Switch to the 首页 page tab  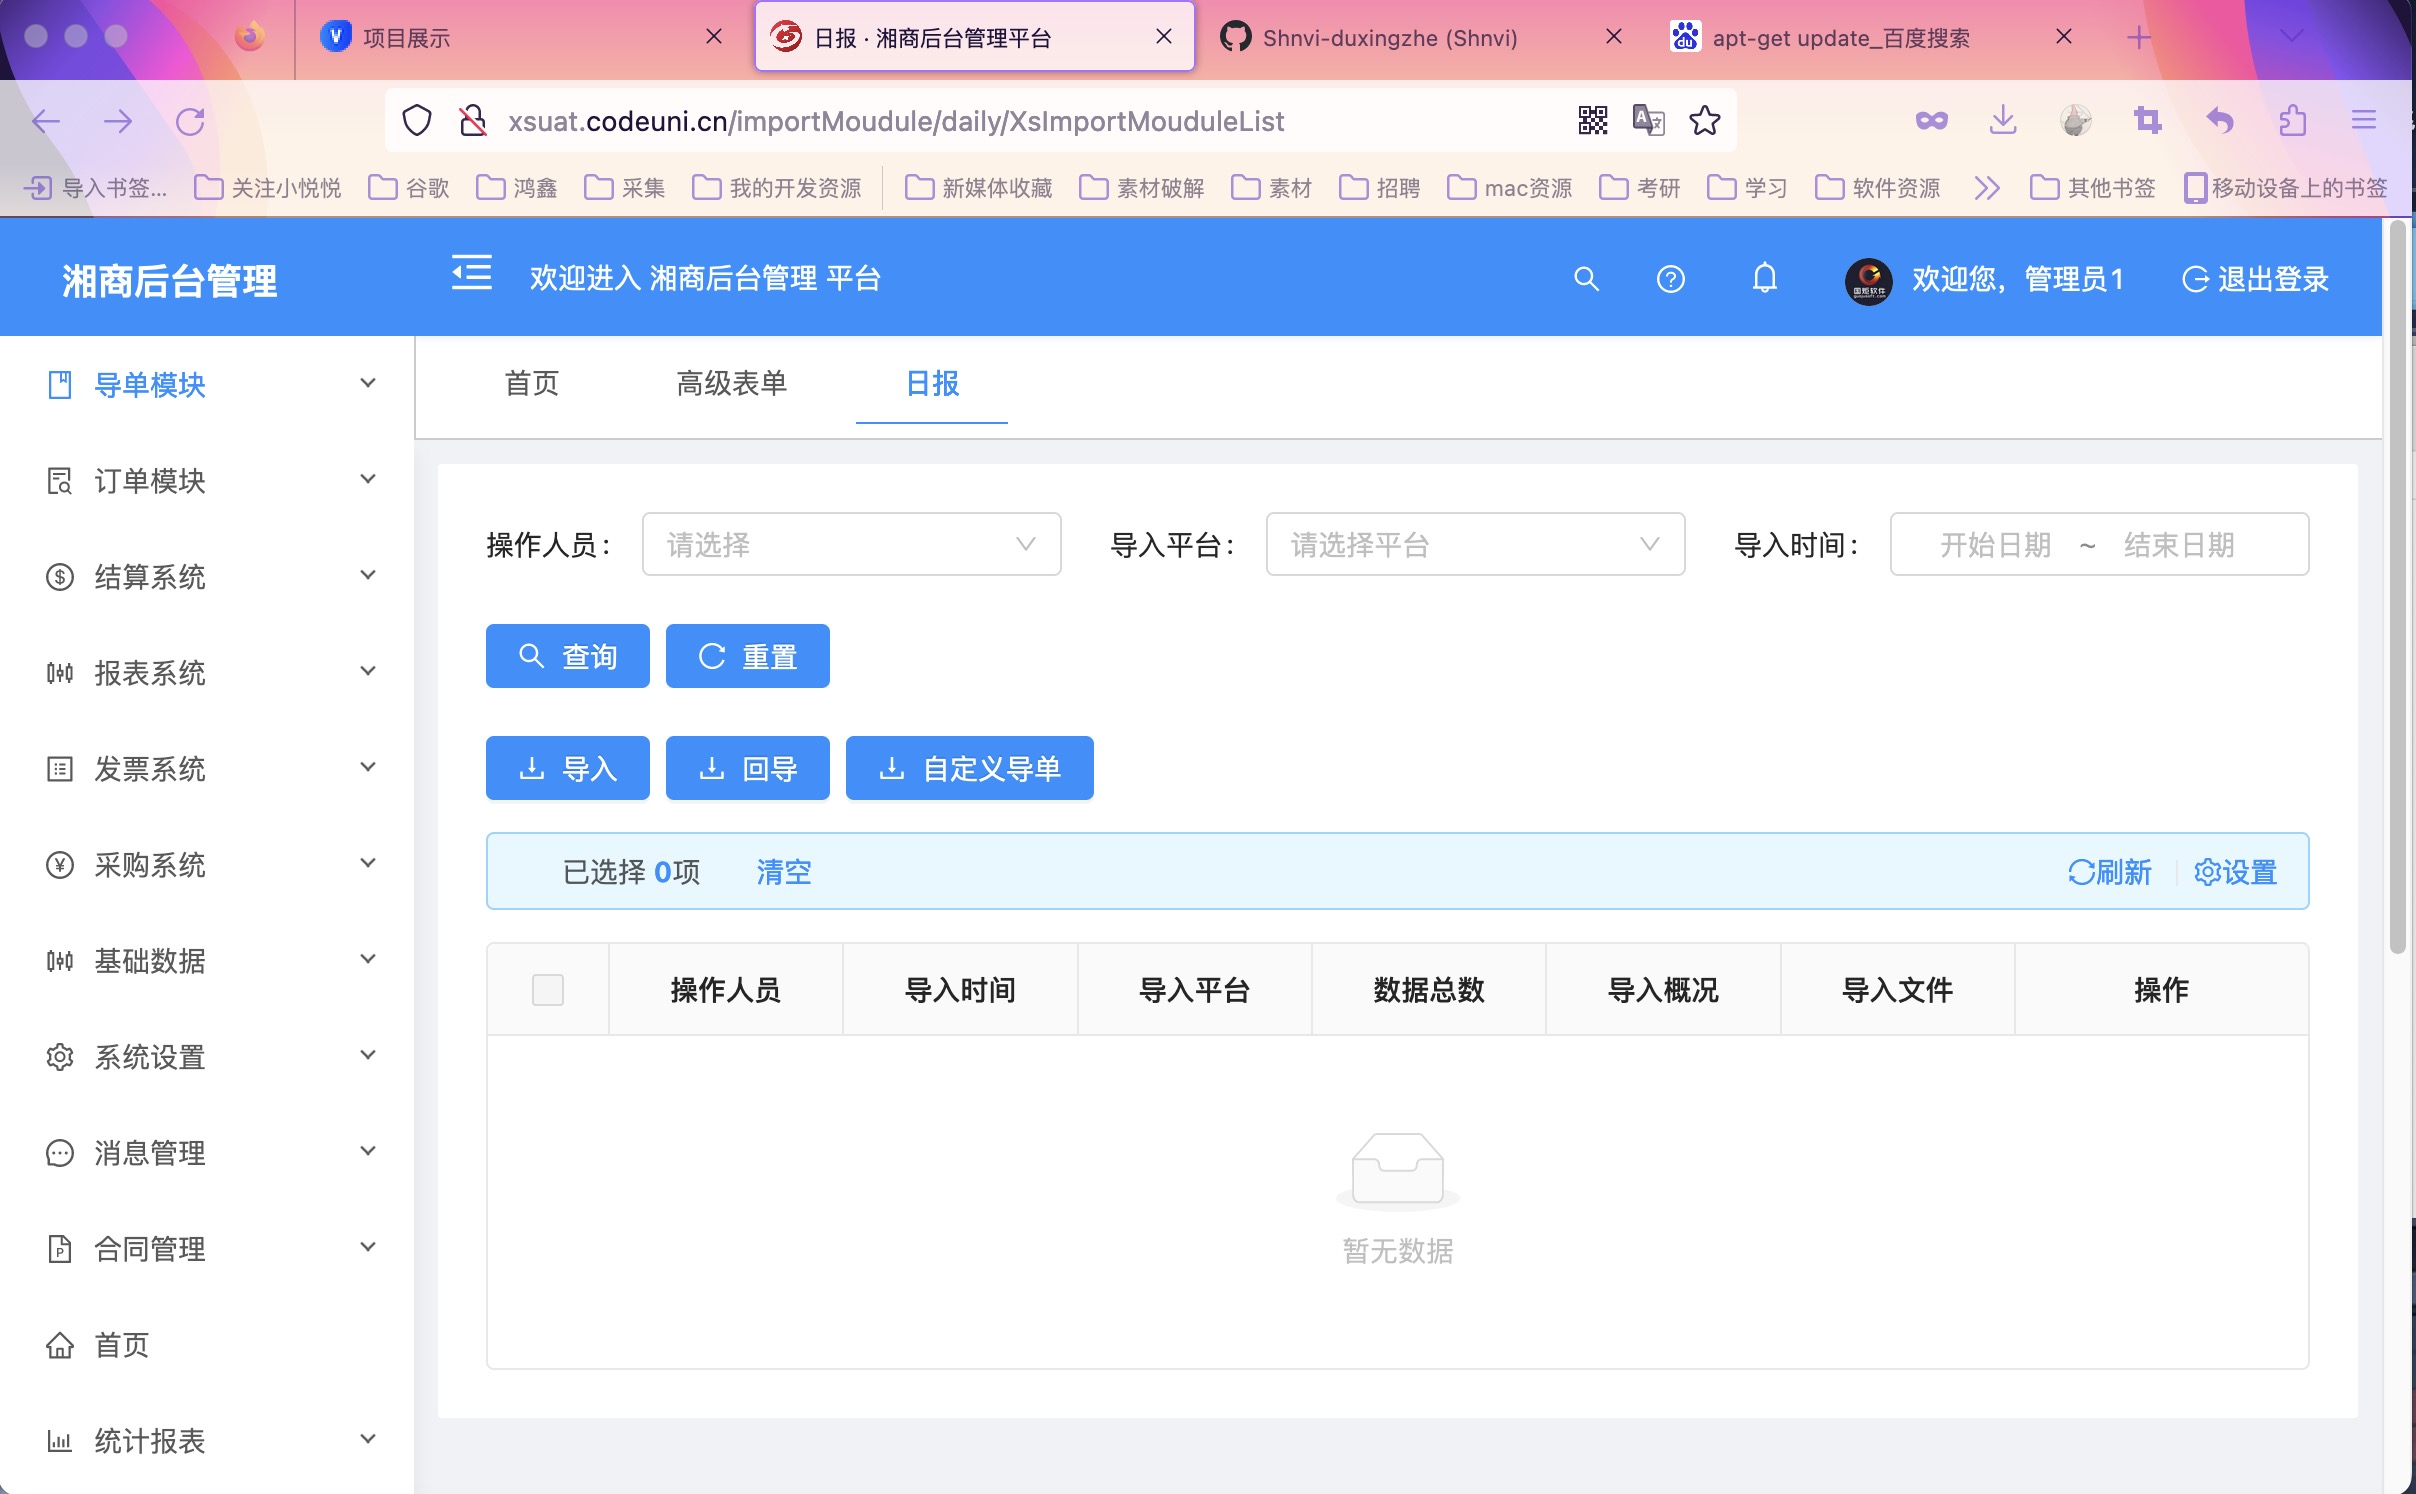[531, 383]
